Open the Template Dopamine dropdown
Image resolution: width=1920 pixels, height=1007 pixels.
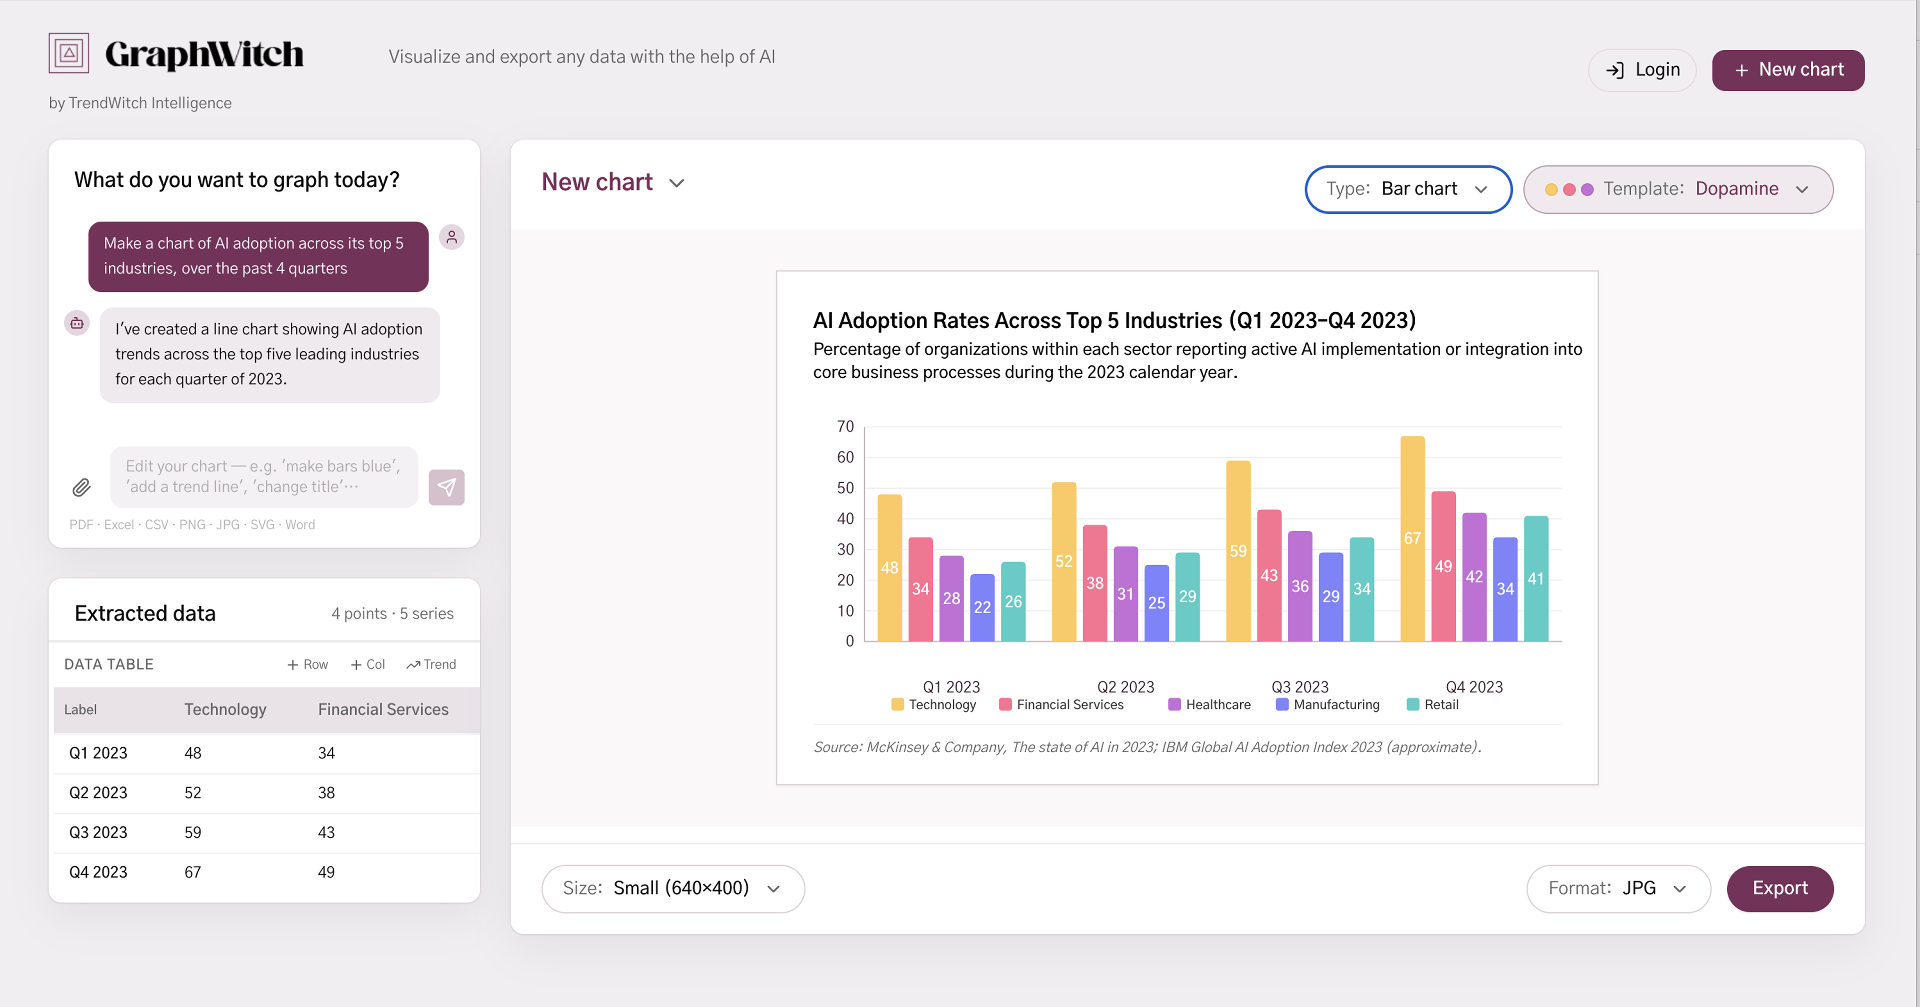coord(1678,189)
